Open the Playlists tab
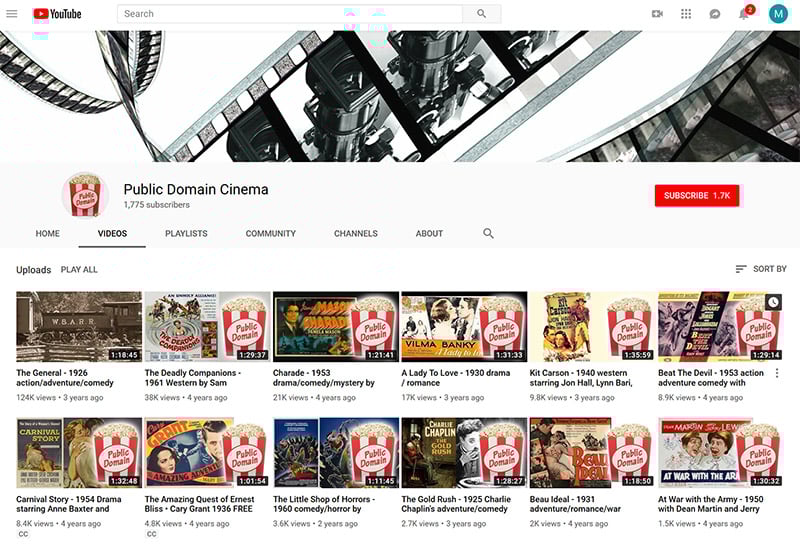 [186, 233]
